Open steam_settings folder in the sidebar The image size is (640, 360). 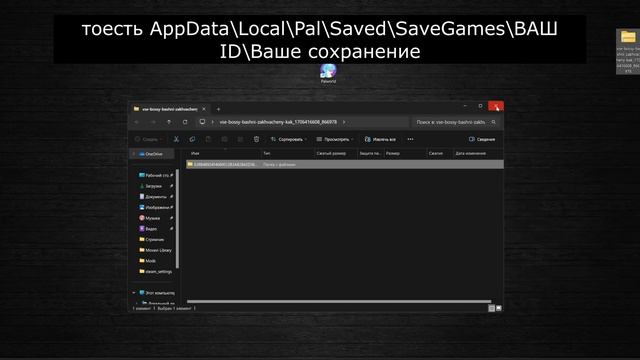click(156, 271)
